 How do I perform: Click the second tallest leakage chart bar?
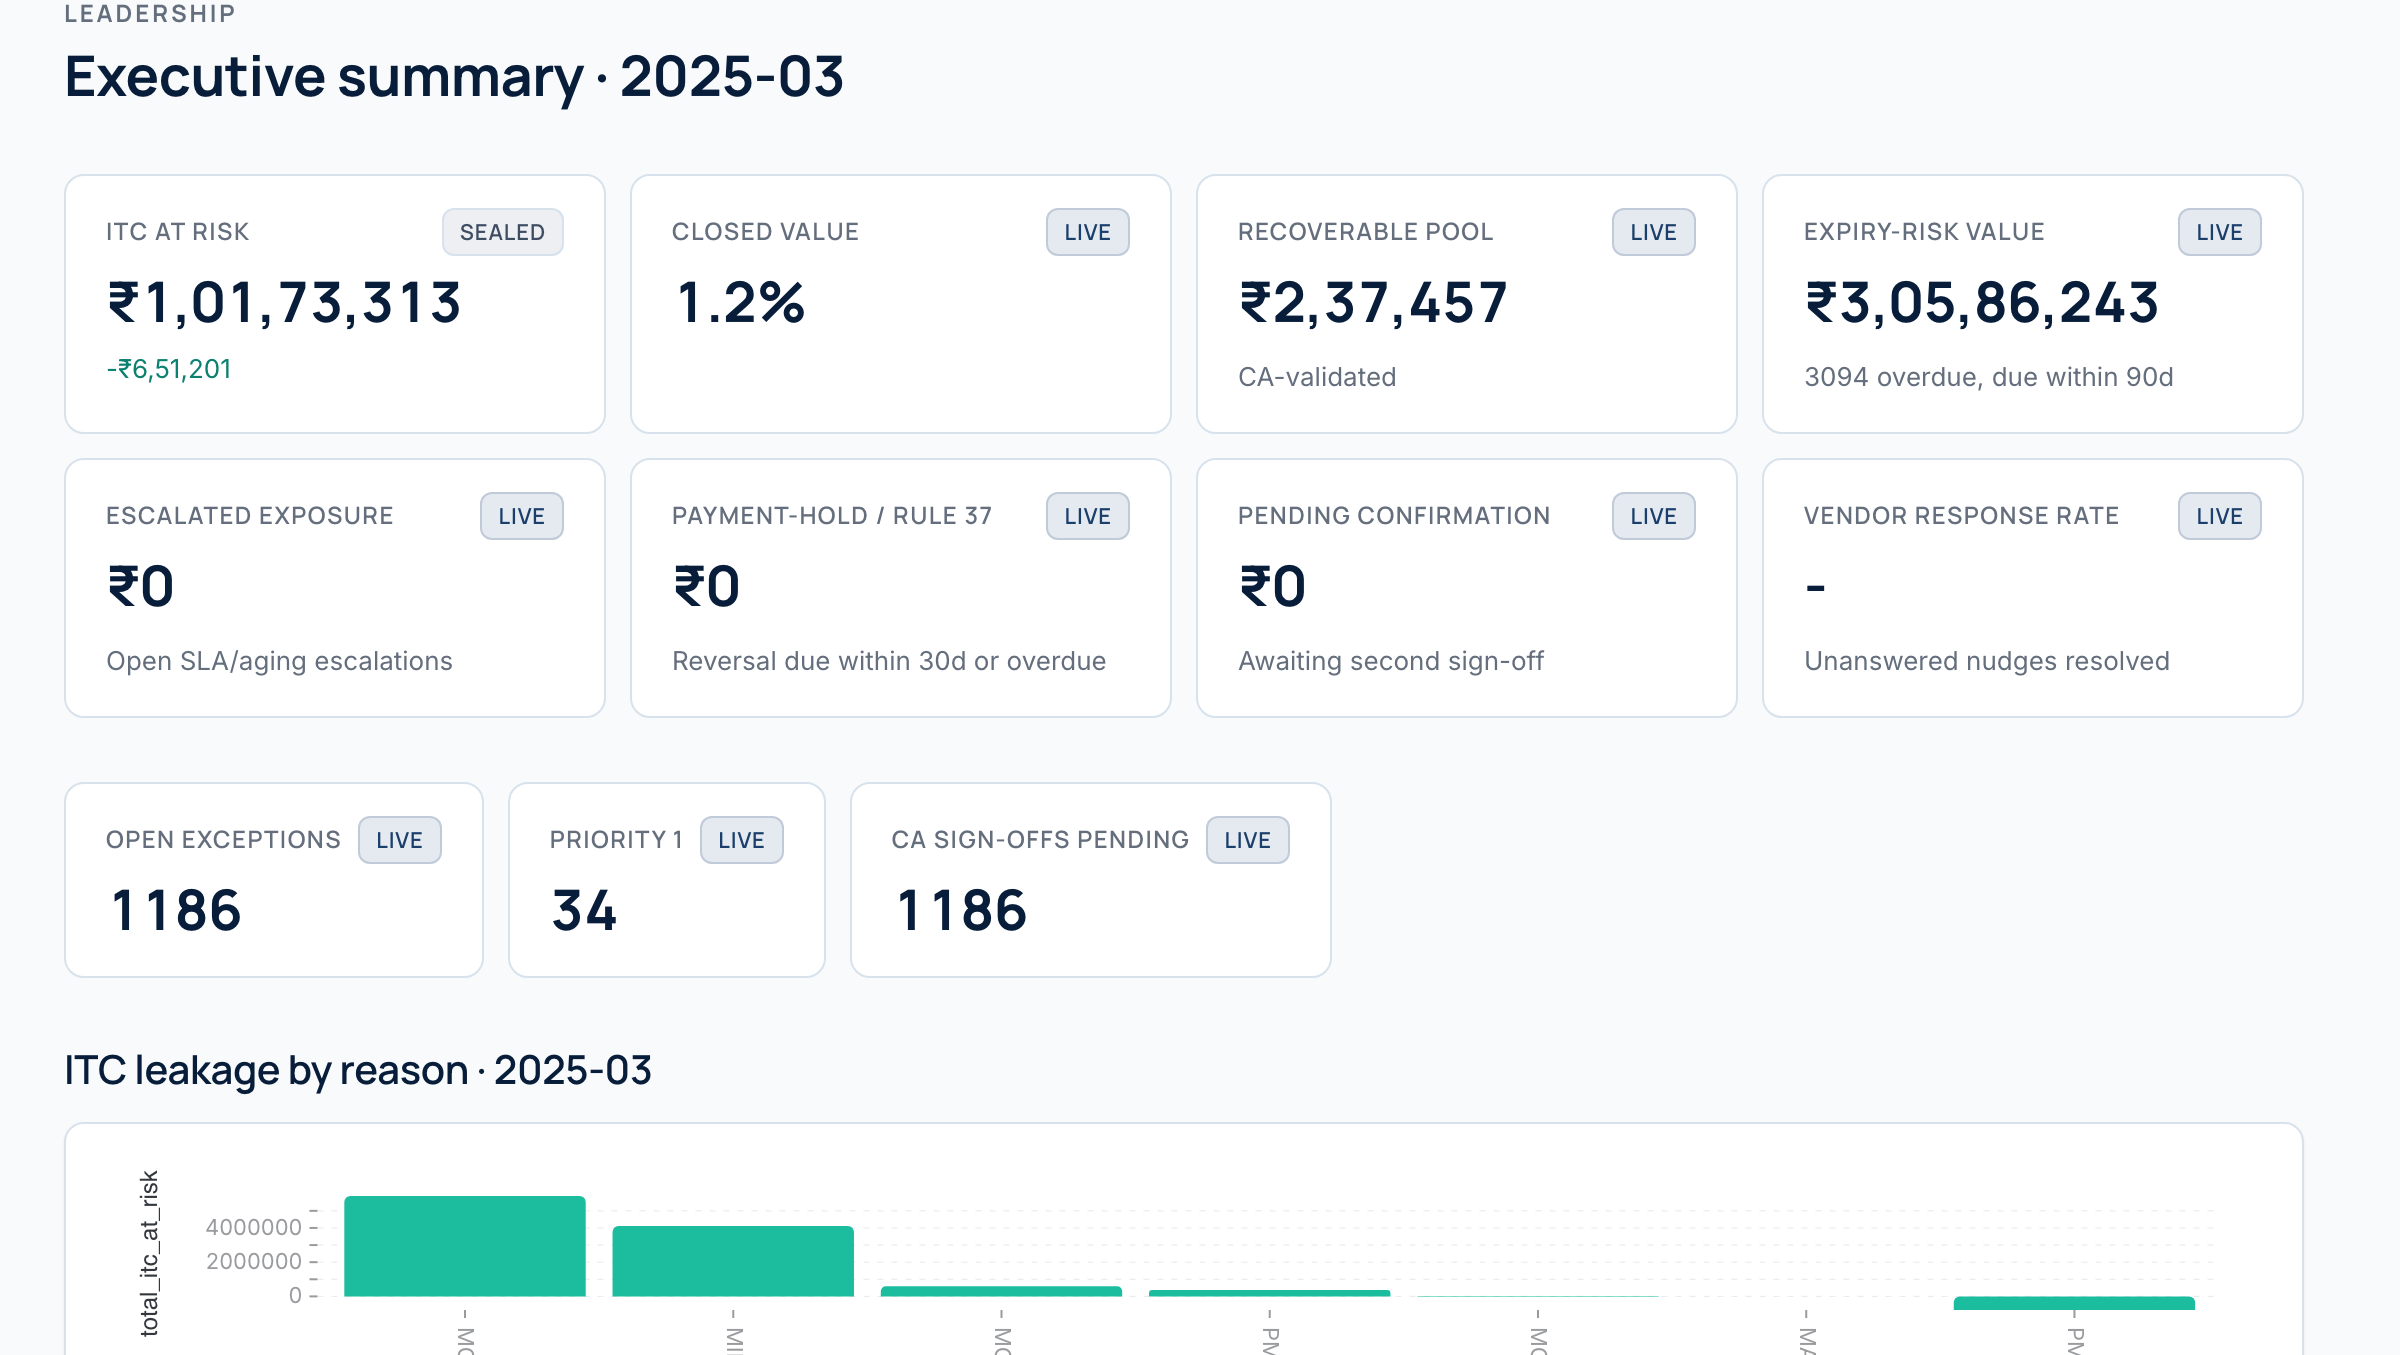click(x=733, y=1261)
